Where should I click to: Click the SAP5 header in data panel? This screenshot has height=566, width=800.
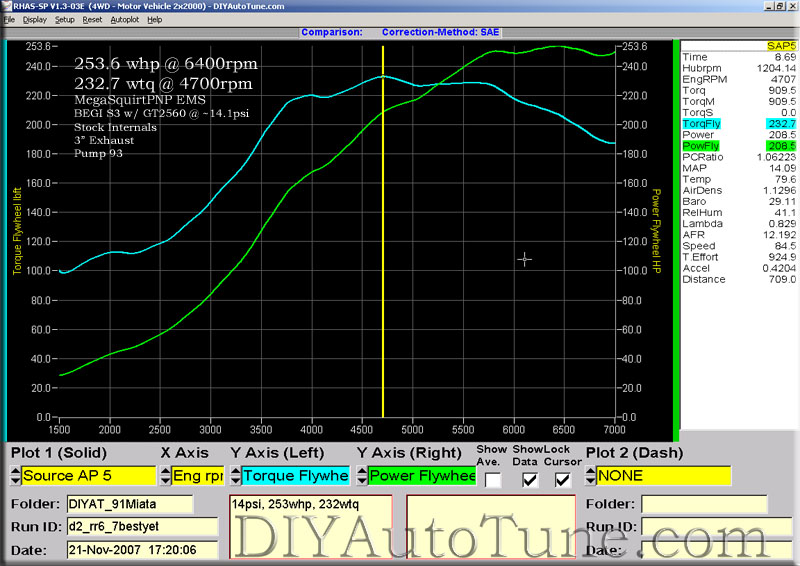click(781, 46)
